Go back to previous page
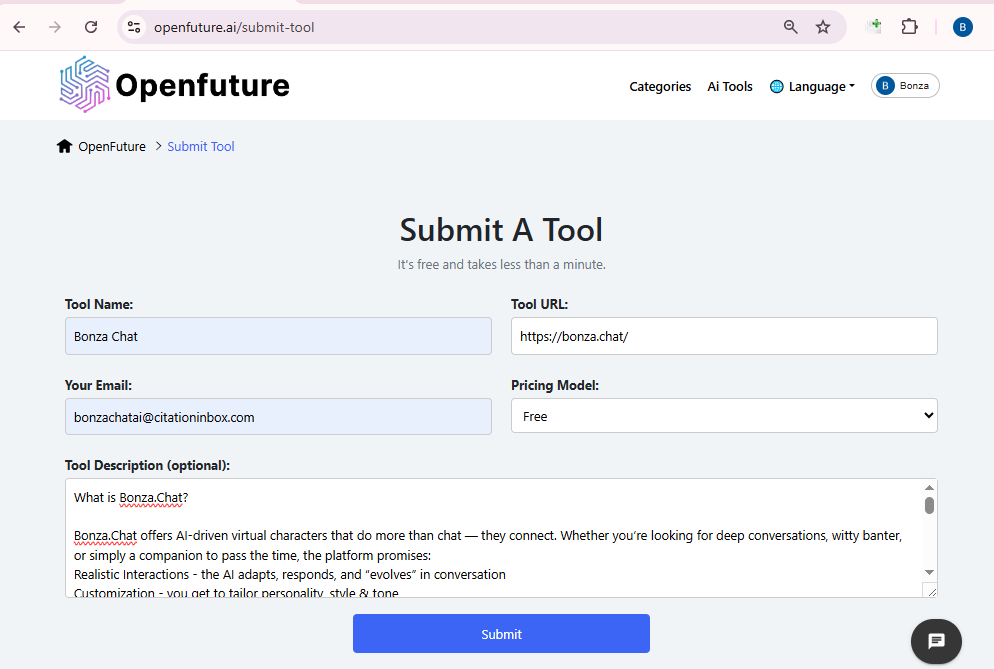 pyautogui.click(x=19, y=27)
